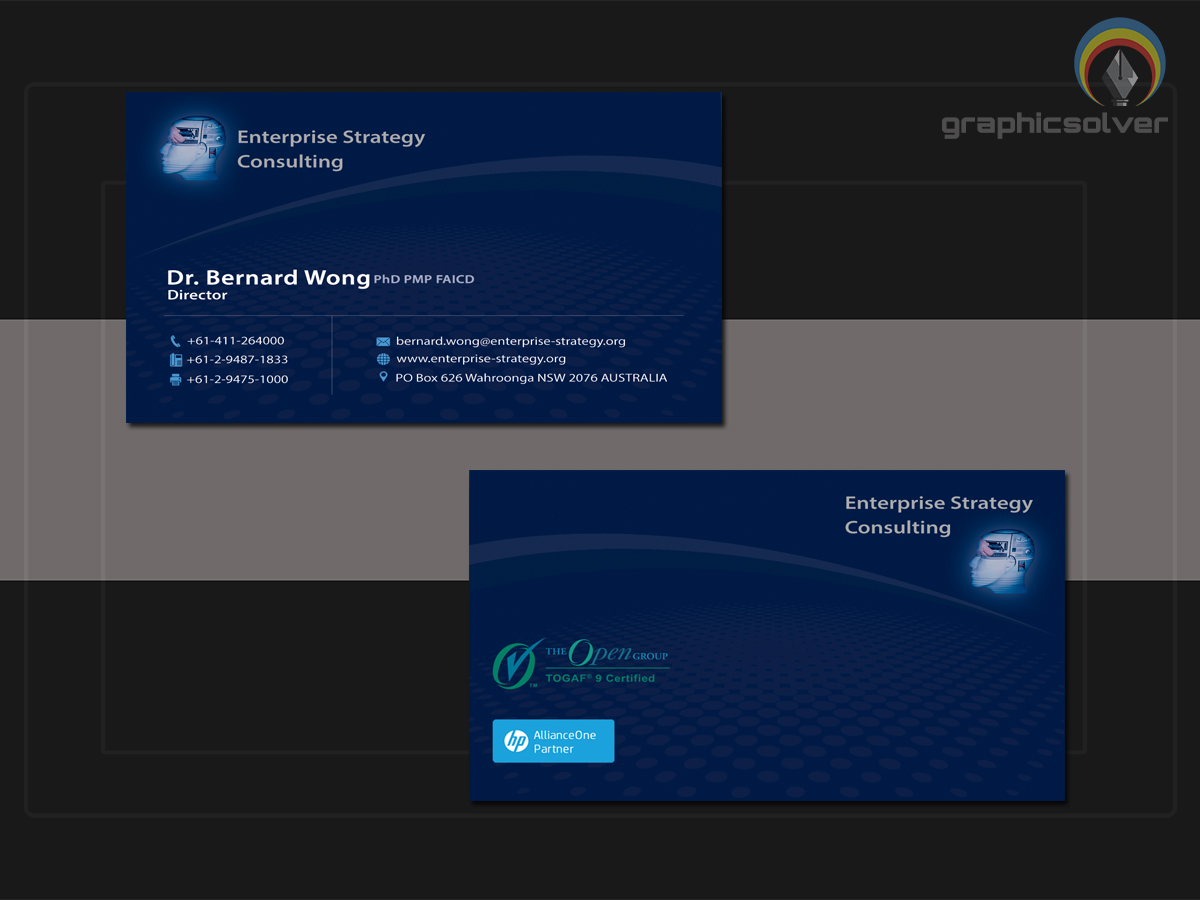Image resolution: width=1200 pixels, height=900 pixels.
Task: Click the green Open Group checkmark emblem
Action: click(517, 664)
